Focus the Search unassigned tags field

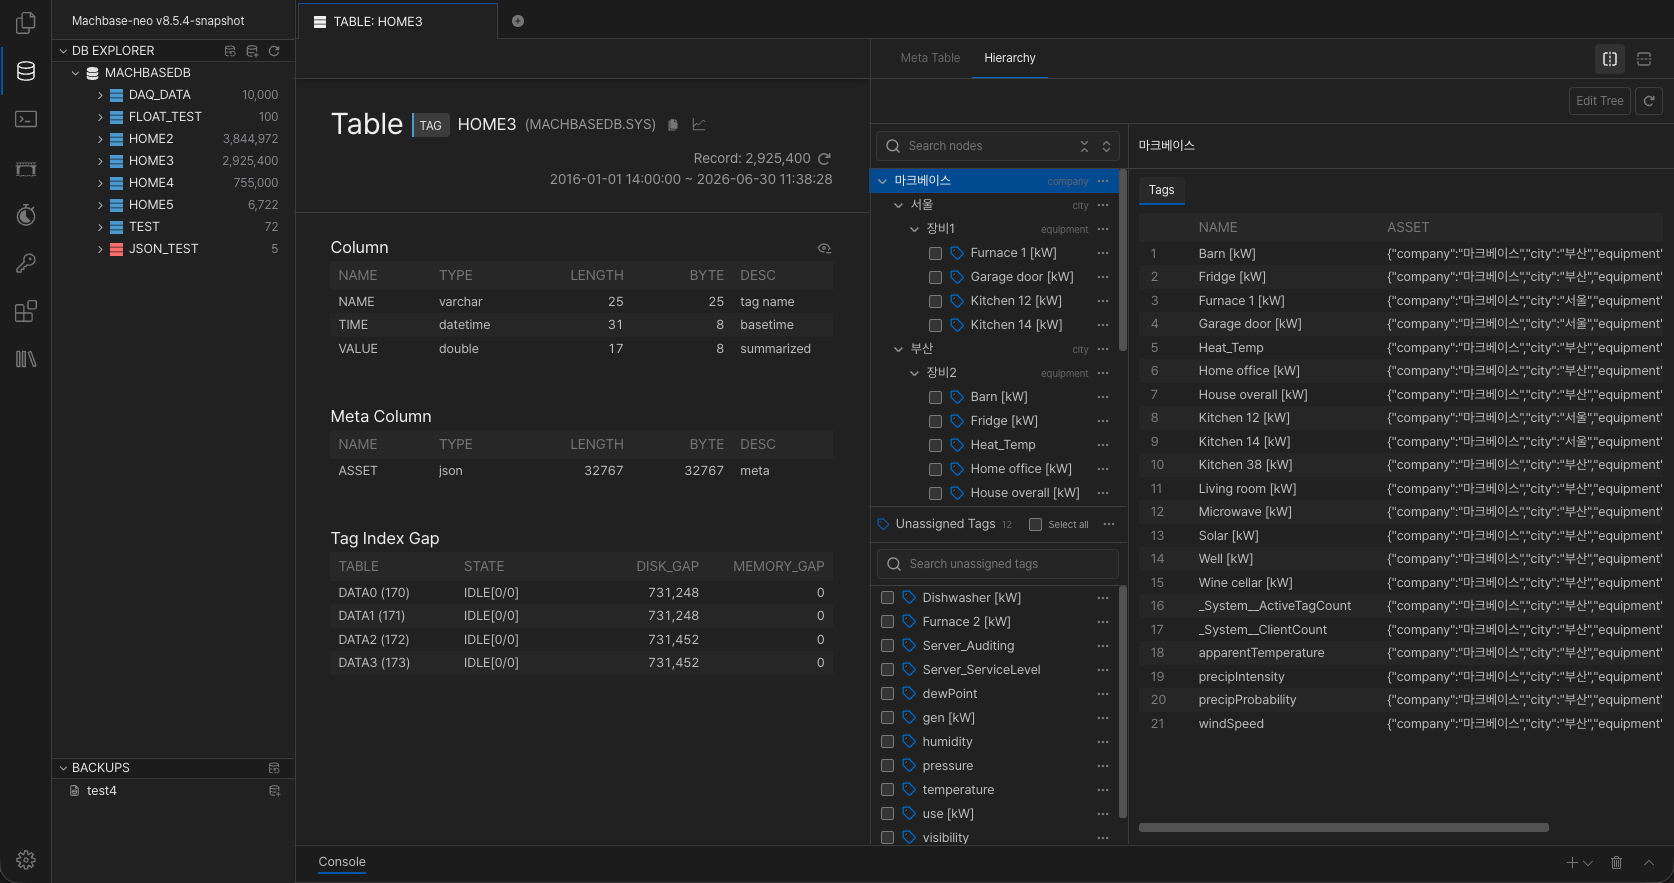[x=998, y=564]
